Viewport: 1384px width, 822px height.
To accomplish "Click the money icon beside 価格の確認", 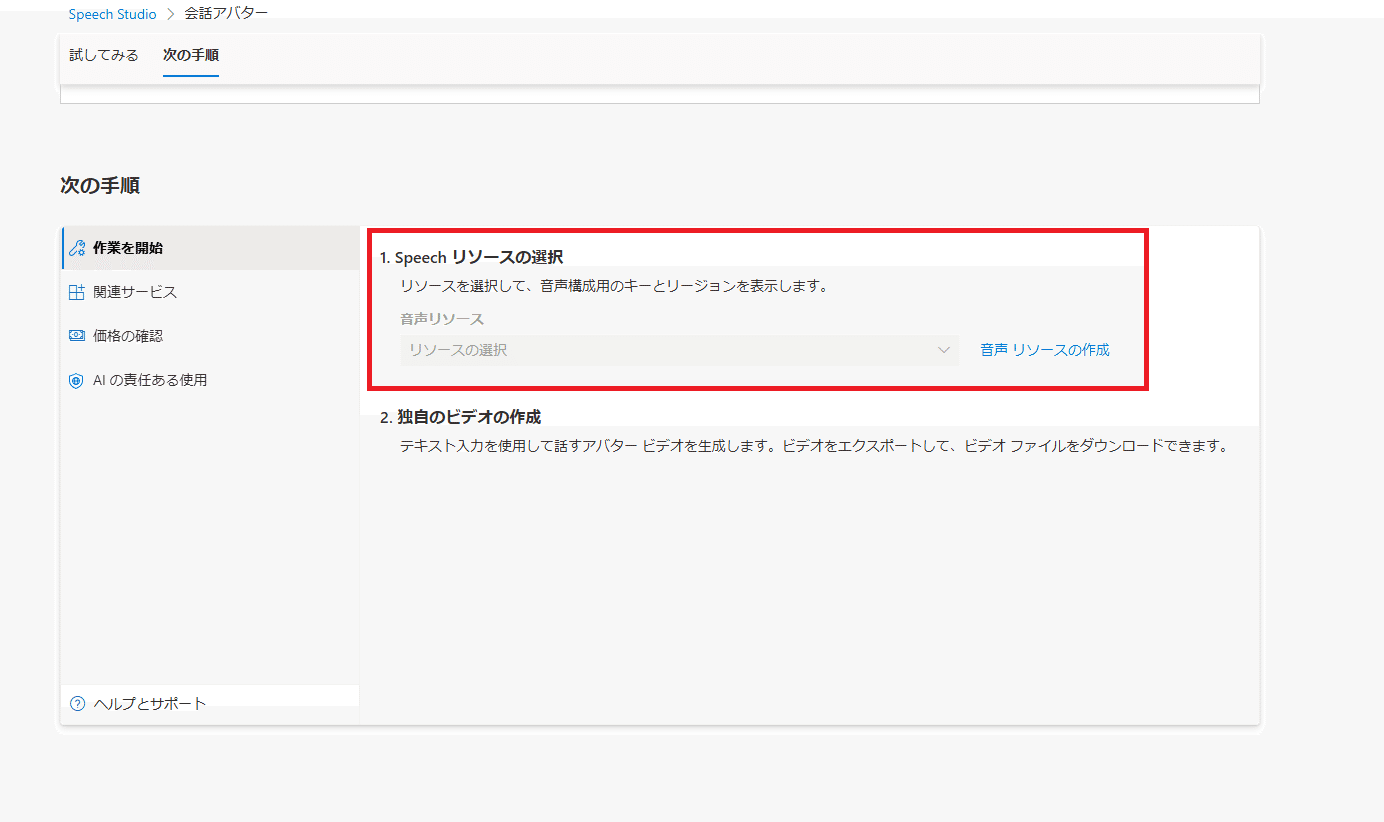I will [77, 336].
